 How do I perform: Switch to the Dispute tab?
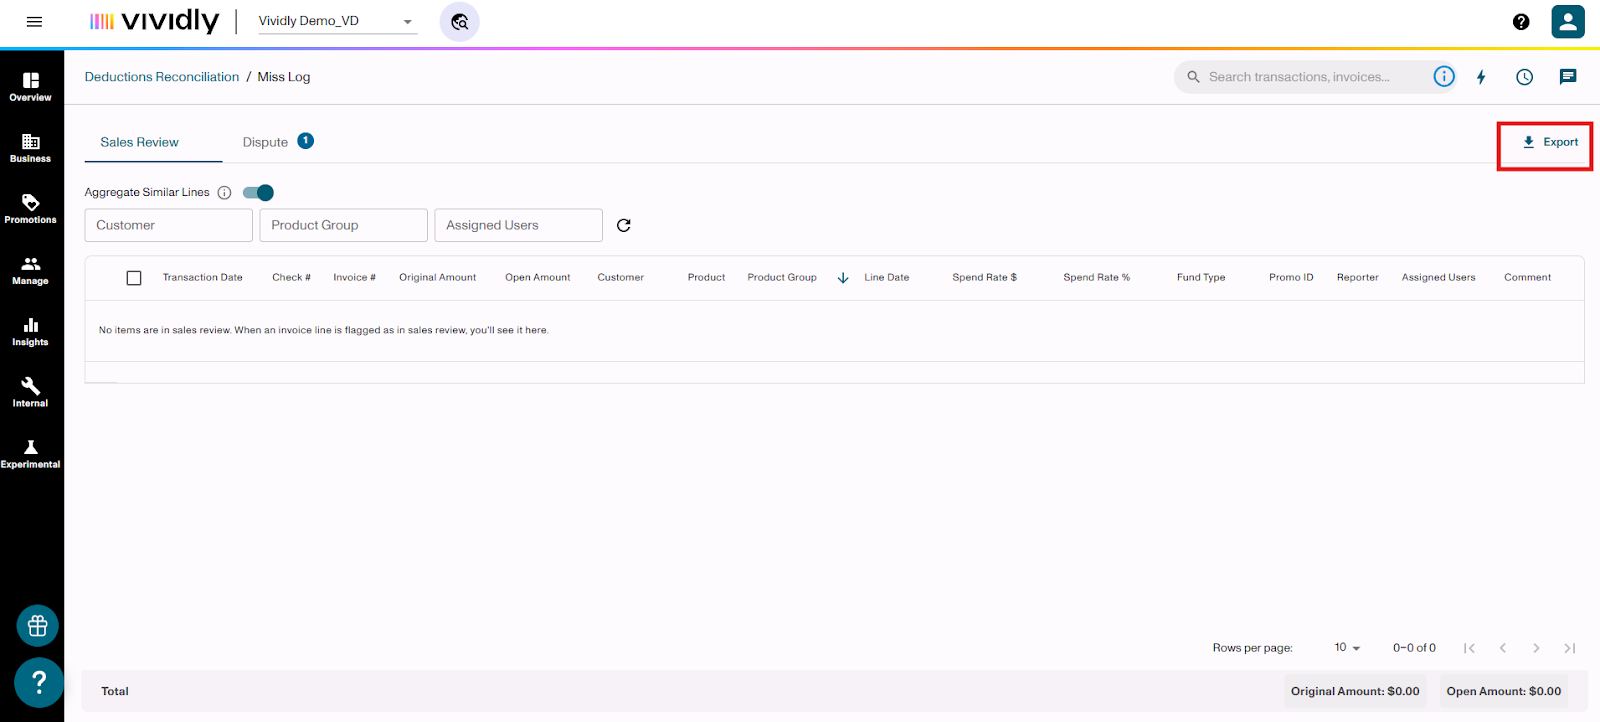coord(266,142)
